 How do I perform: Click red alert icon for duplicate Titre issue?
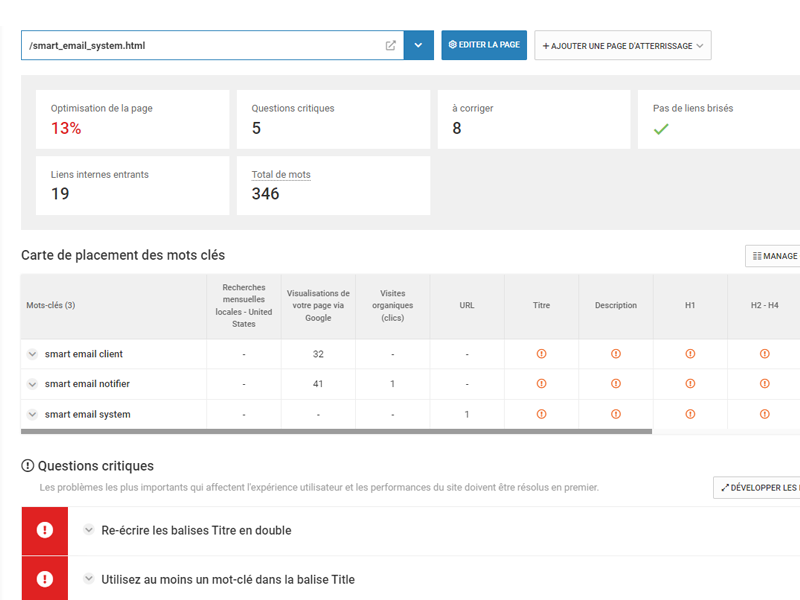[x=44, y=531]
